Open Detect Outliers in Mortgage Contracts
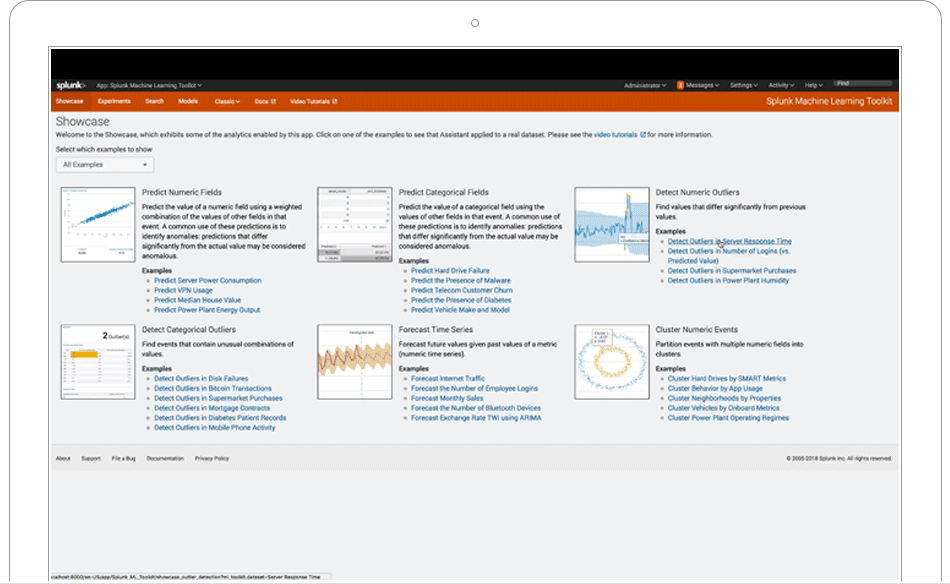Viewport: 950px width, 584px height. point(212,408)
